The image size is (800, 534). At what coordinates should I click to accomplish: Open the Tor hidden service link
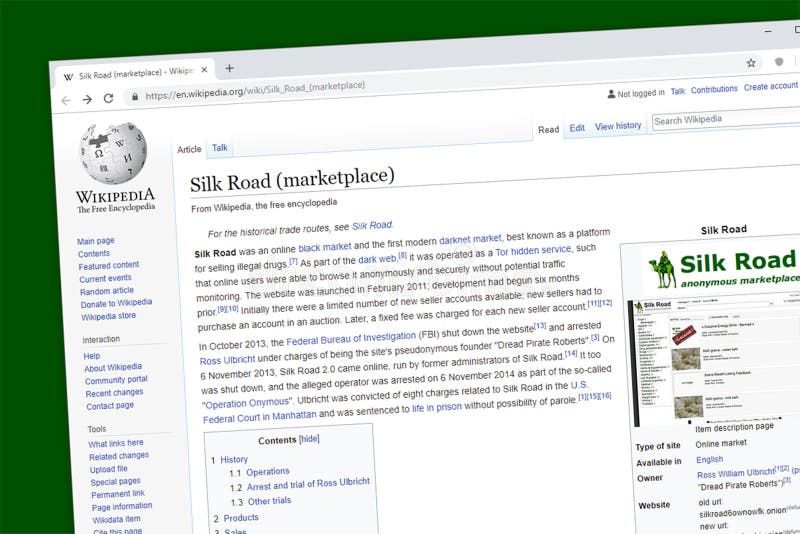click(533, 250)
